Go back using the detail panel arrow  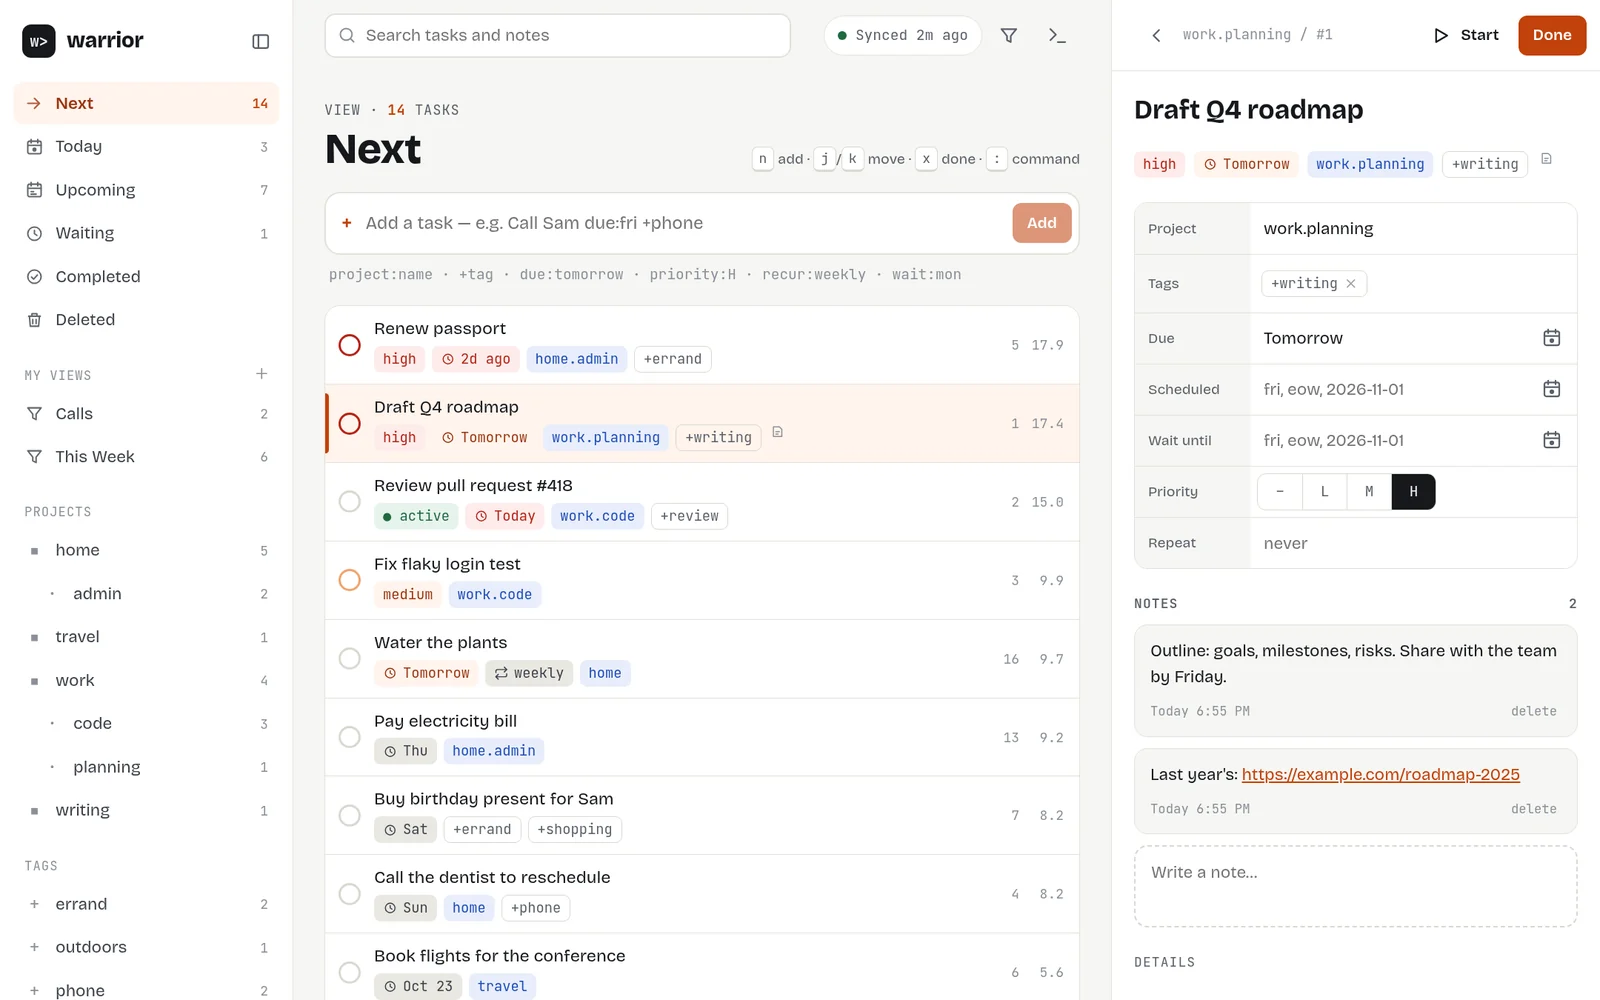click(1157, 35)
